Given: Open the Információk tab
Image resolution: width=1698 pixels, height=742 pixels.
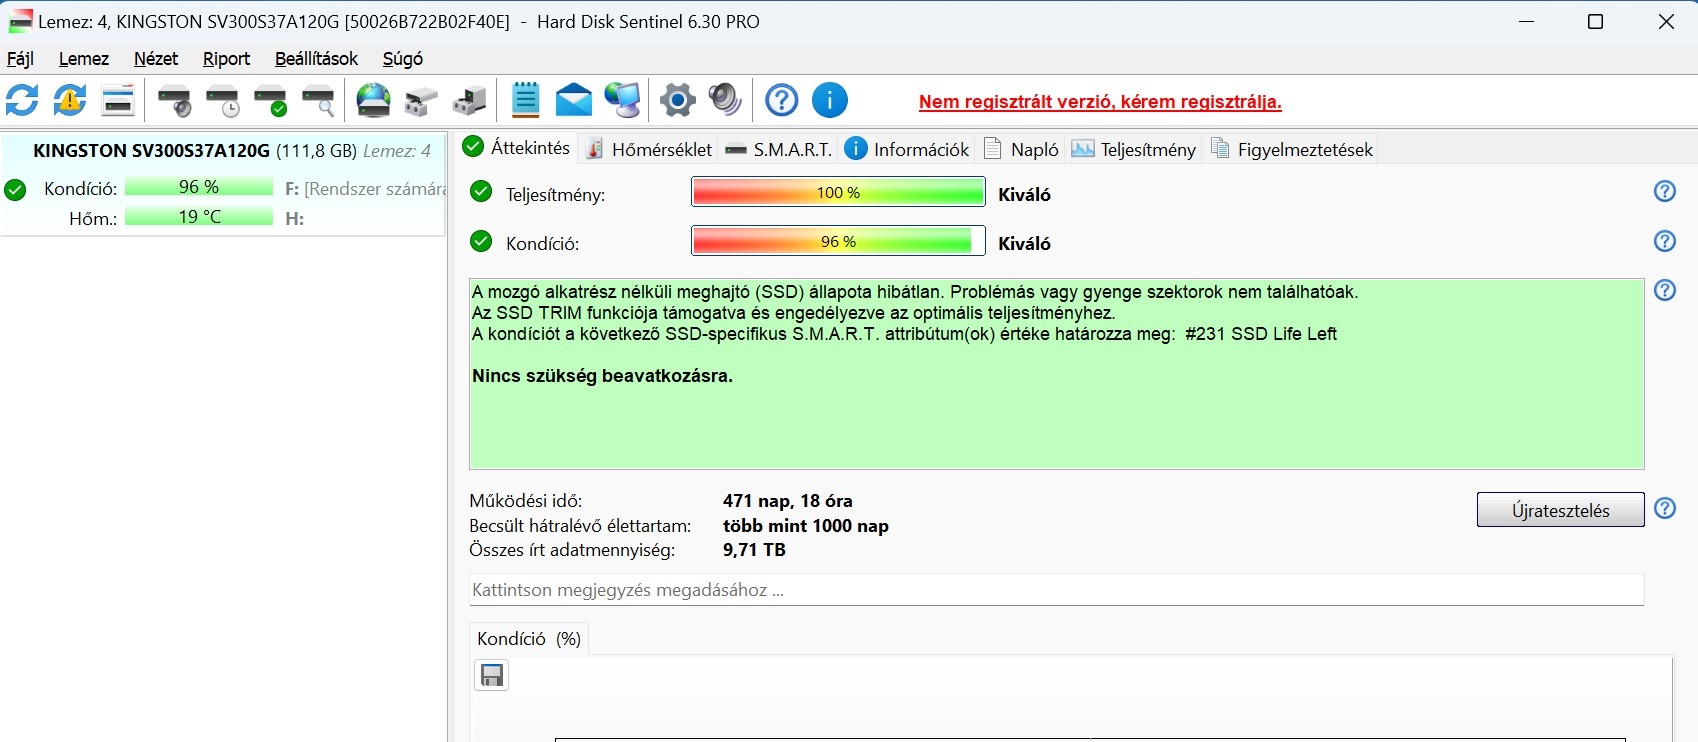Looking at the screenshot, I should [x=908, y=149].
